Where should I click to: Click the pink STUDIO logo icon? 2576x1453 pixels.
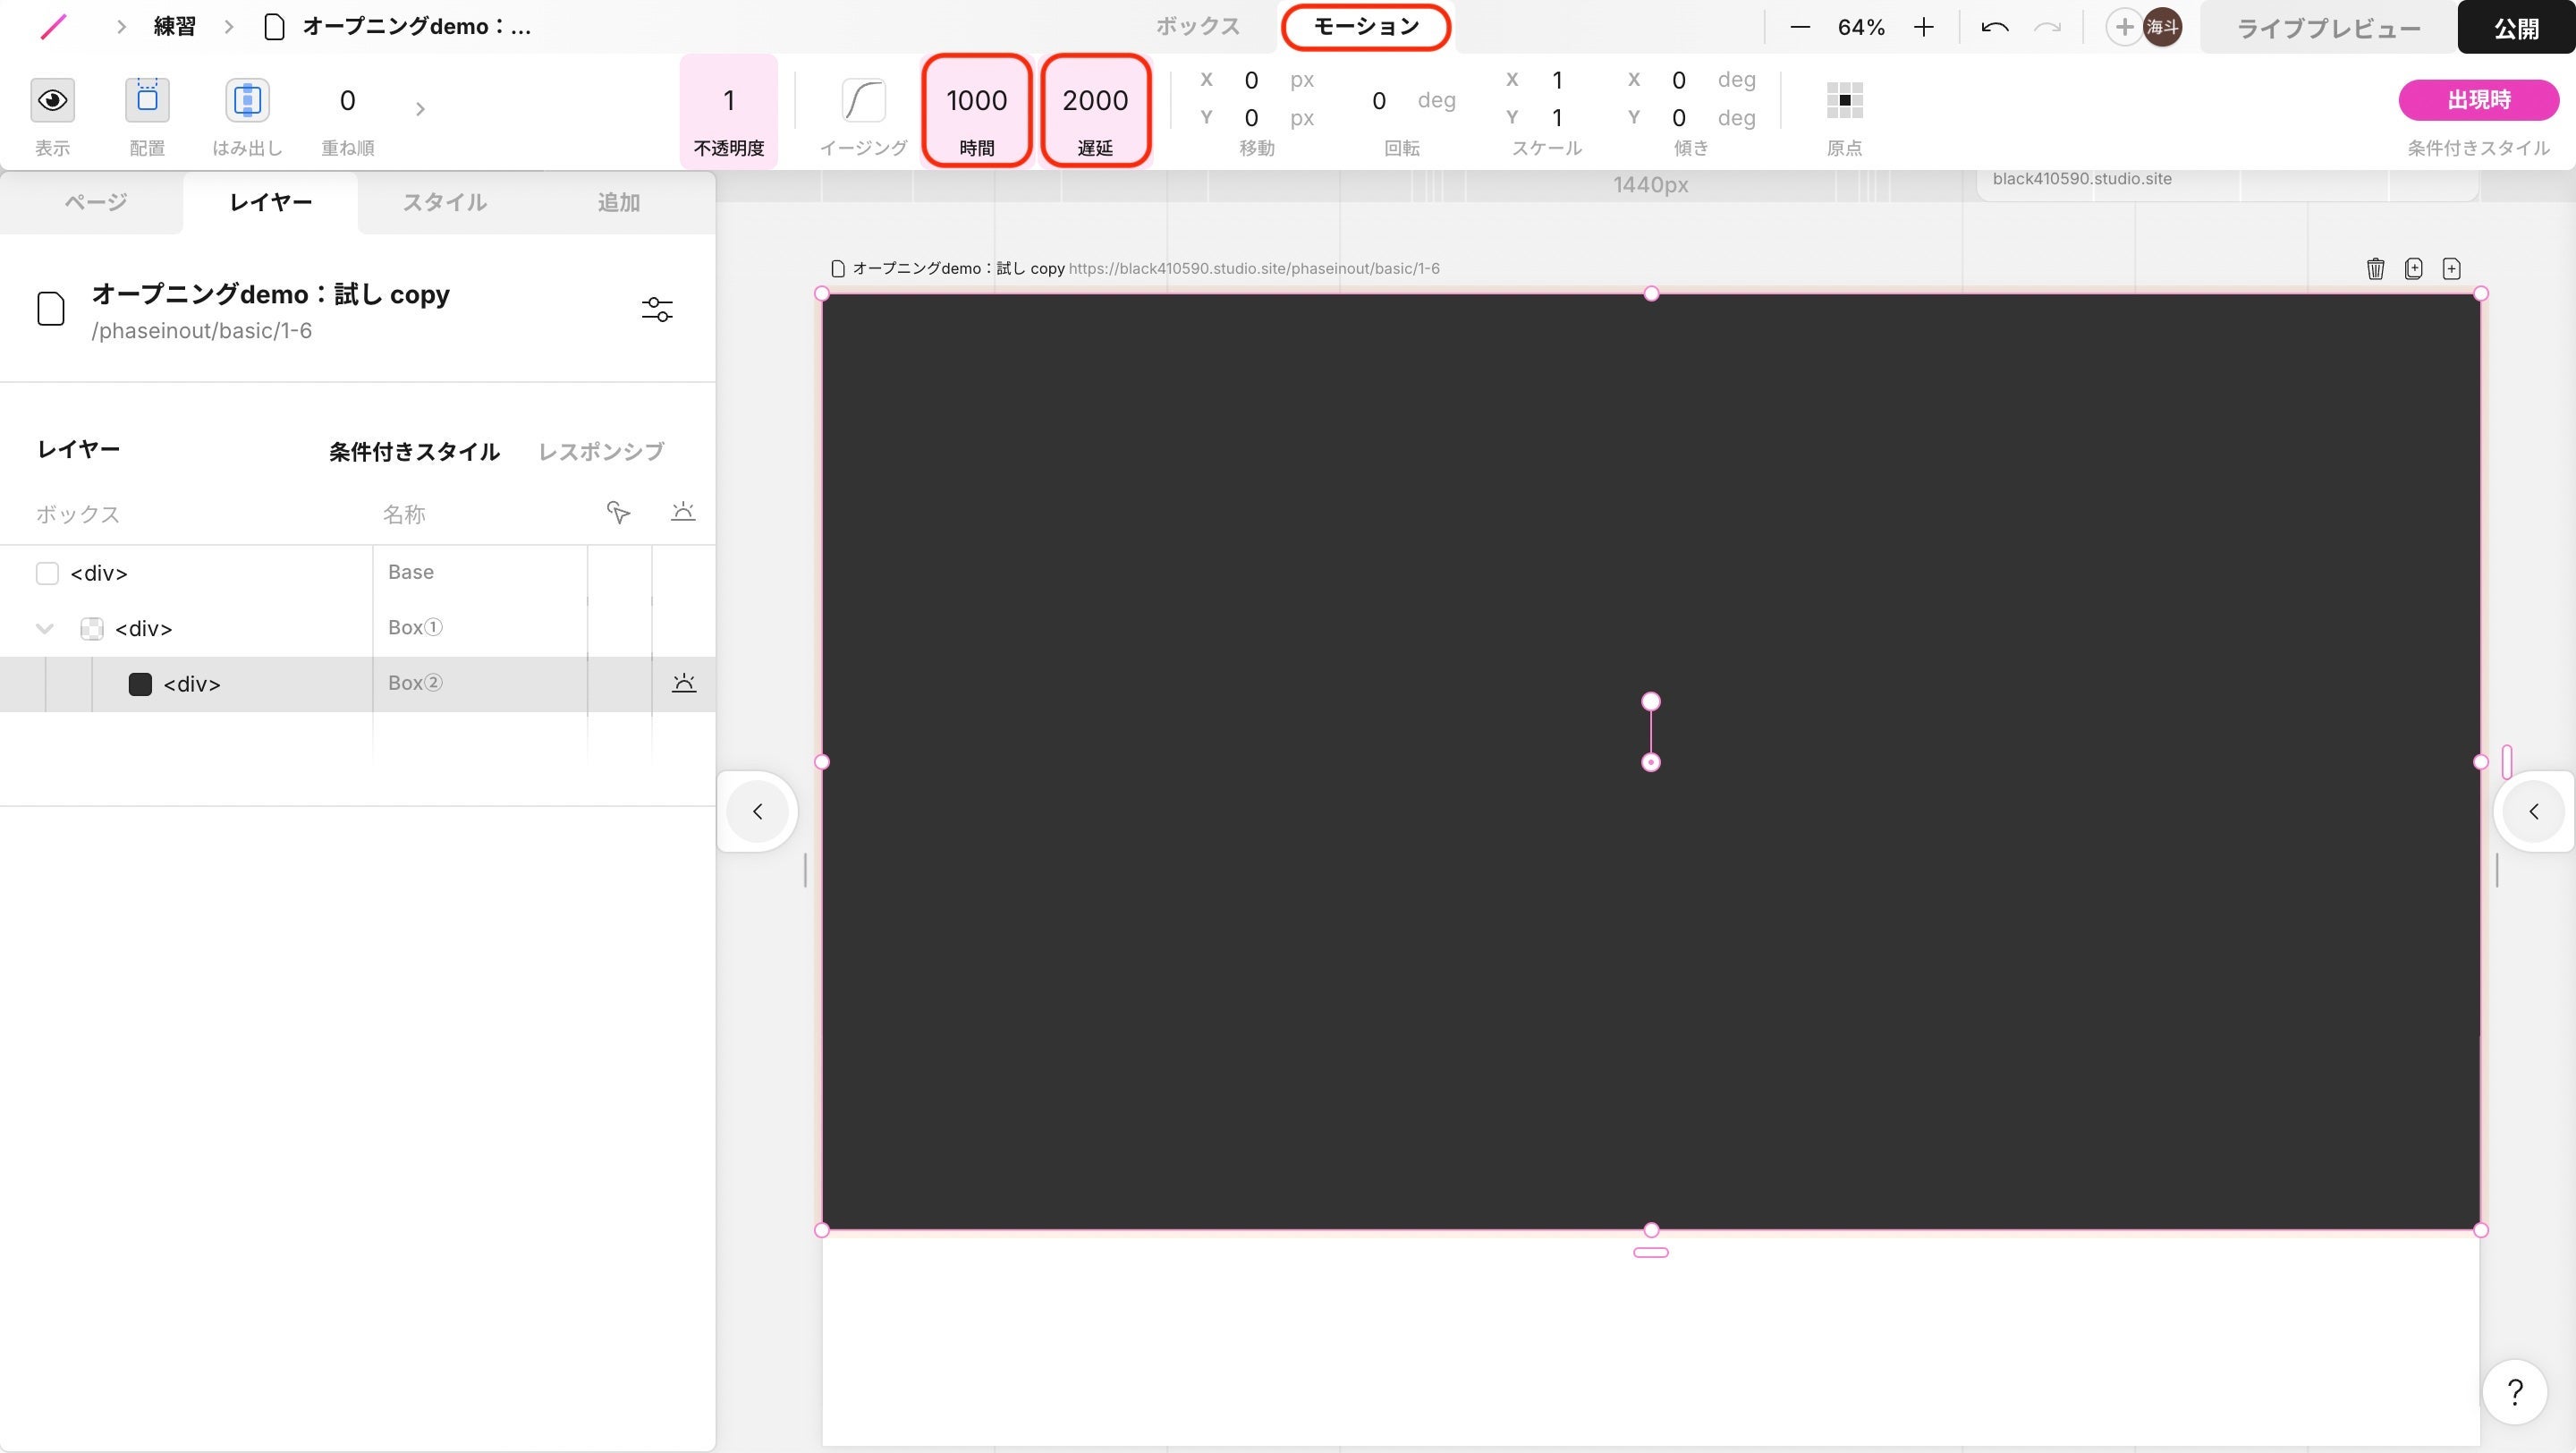click(x=53, y=27)
